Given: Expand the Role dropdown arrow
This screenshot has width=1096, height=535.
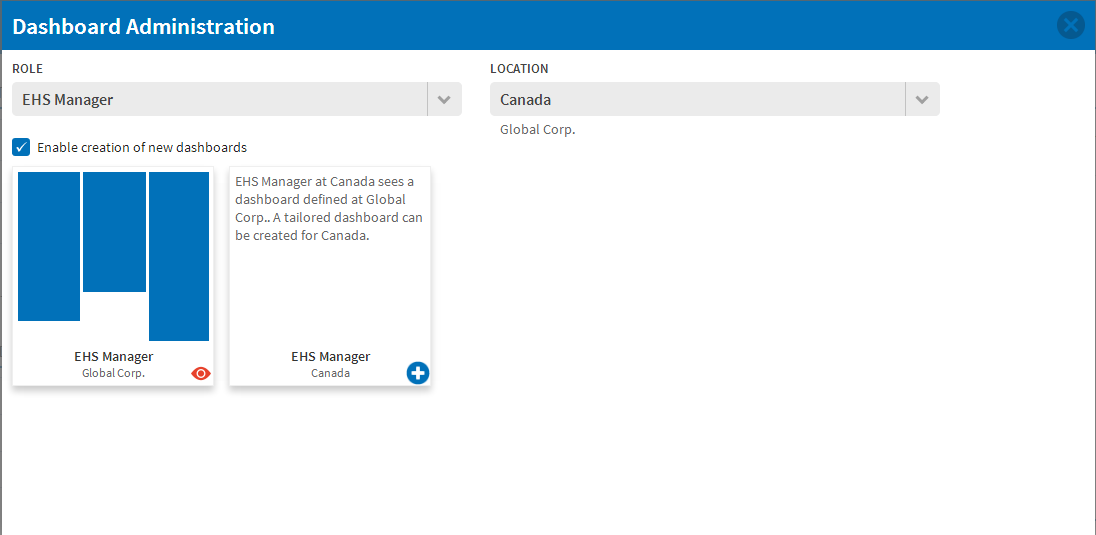Looking at the screenshot, I should (x=445, y=99).
